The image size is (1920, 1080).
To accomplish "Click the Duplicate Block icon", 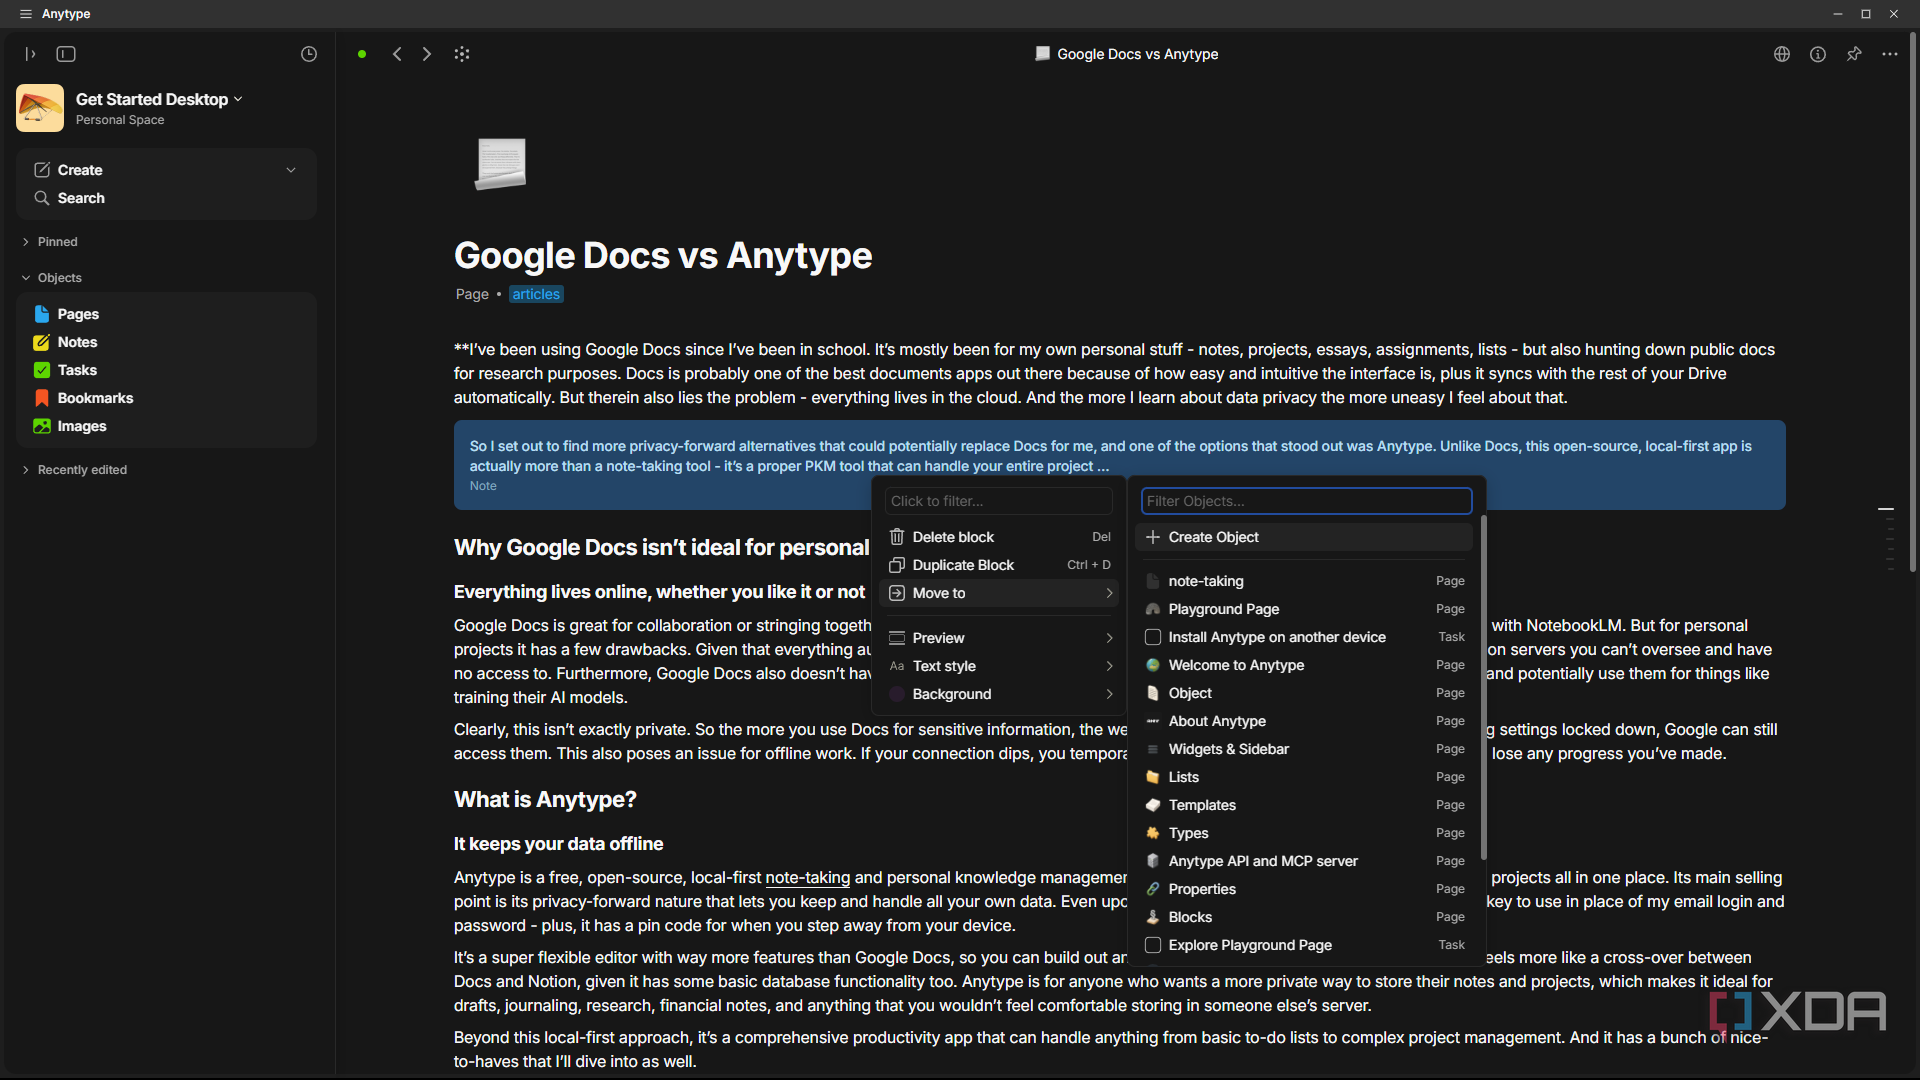I will point(897,565).
